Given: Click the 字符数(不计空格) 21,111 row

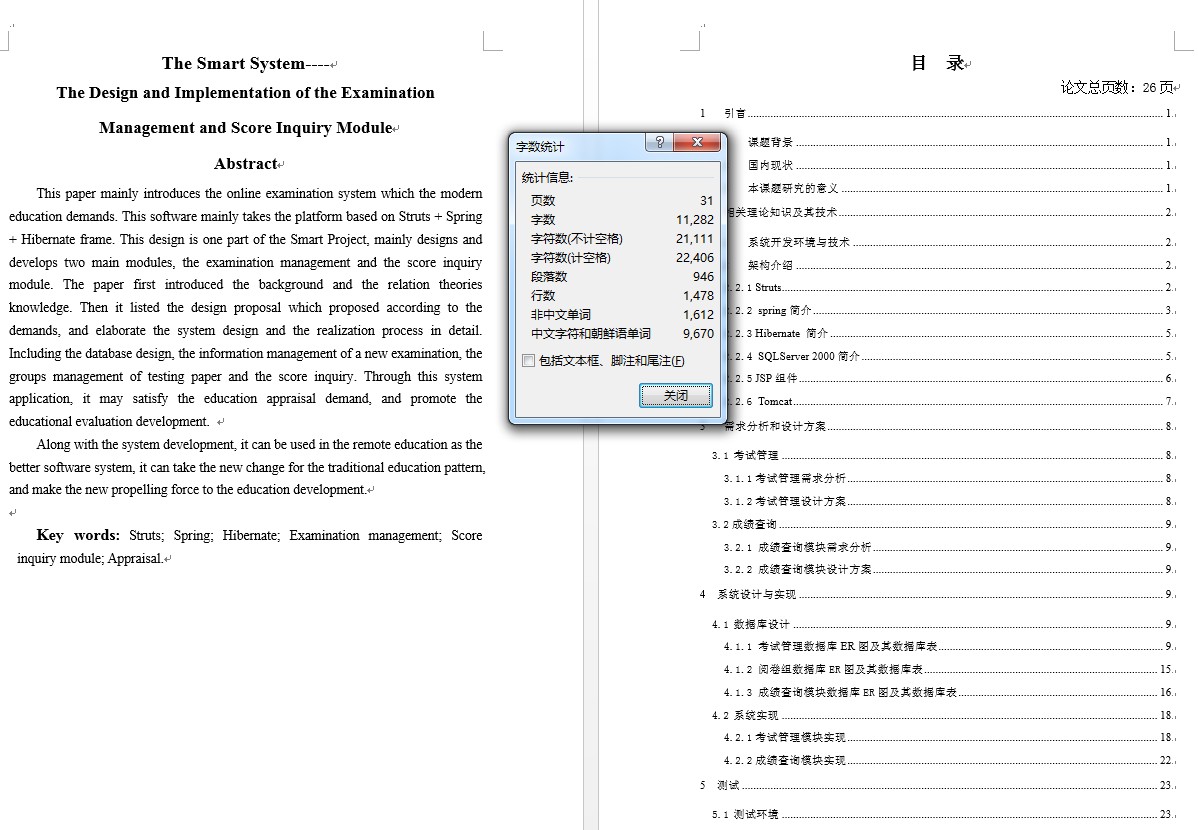Looking at the screenshot, I should (621, 238).
